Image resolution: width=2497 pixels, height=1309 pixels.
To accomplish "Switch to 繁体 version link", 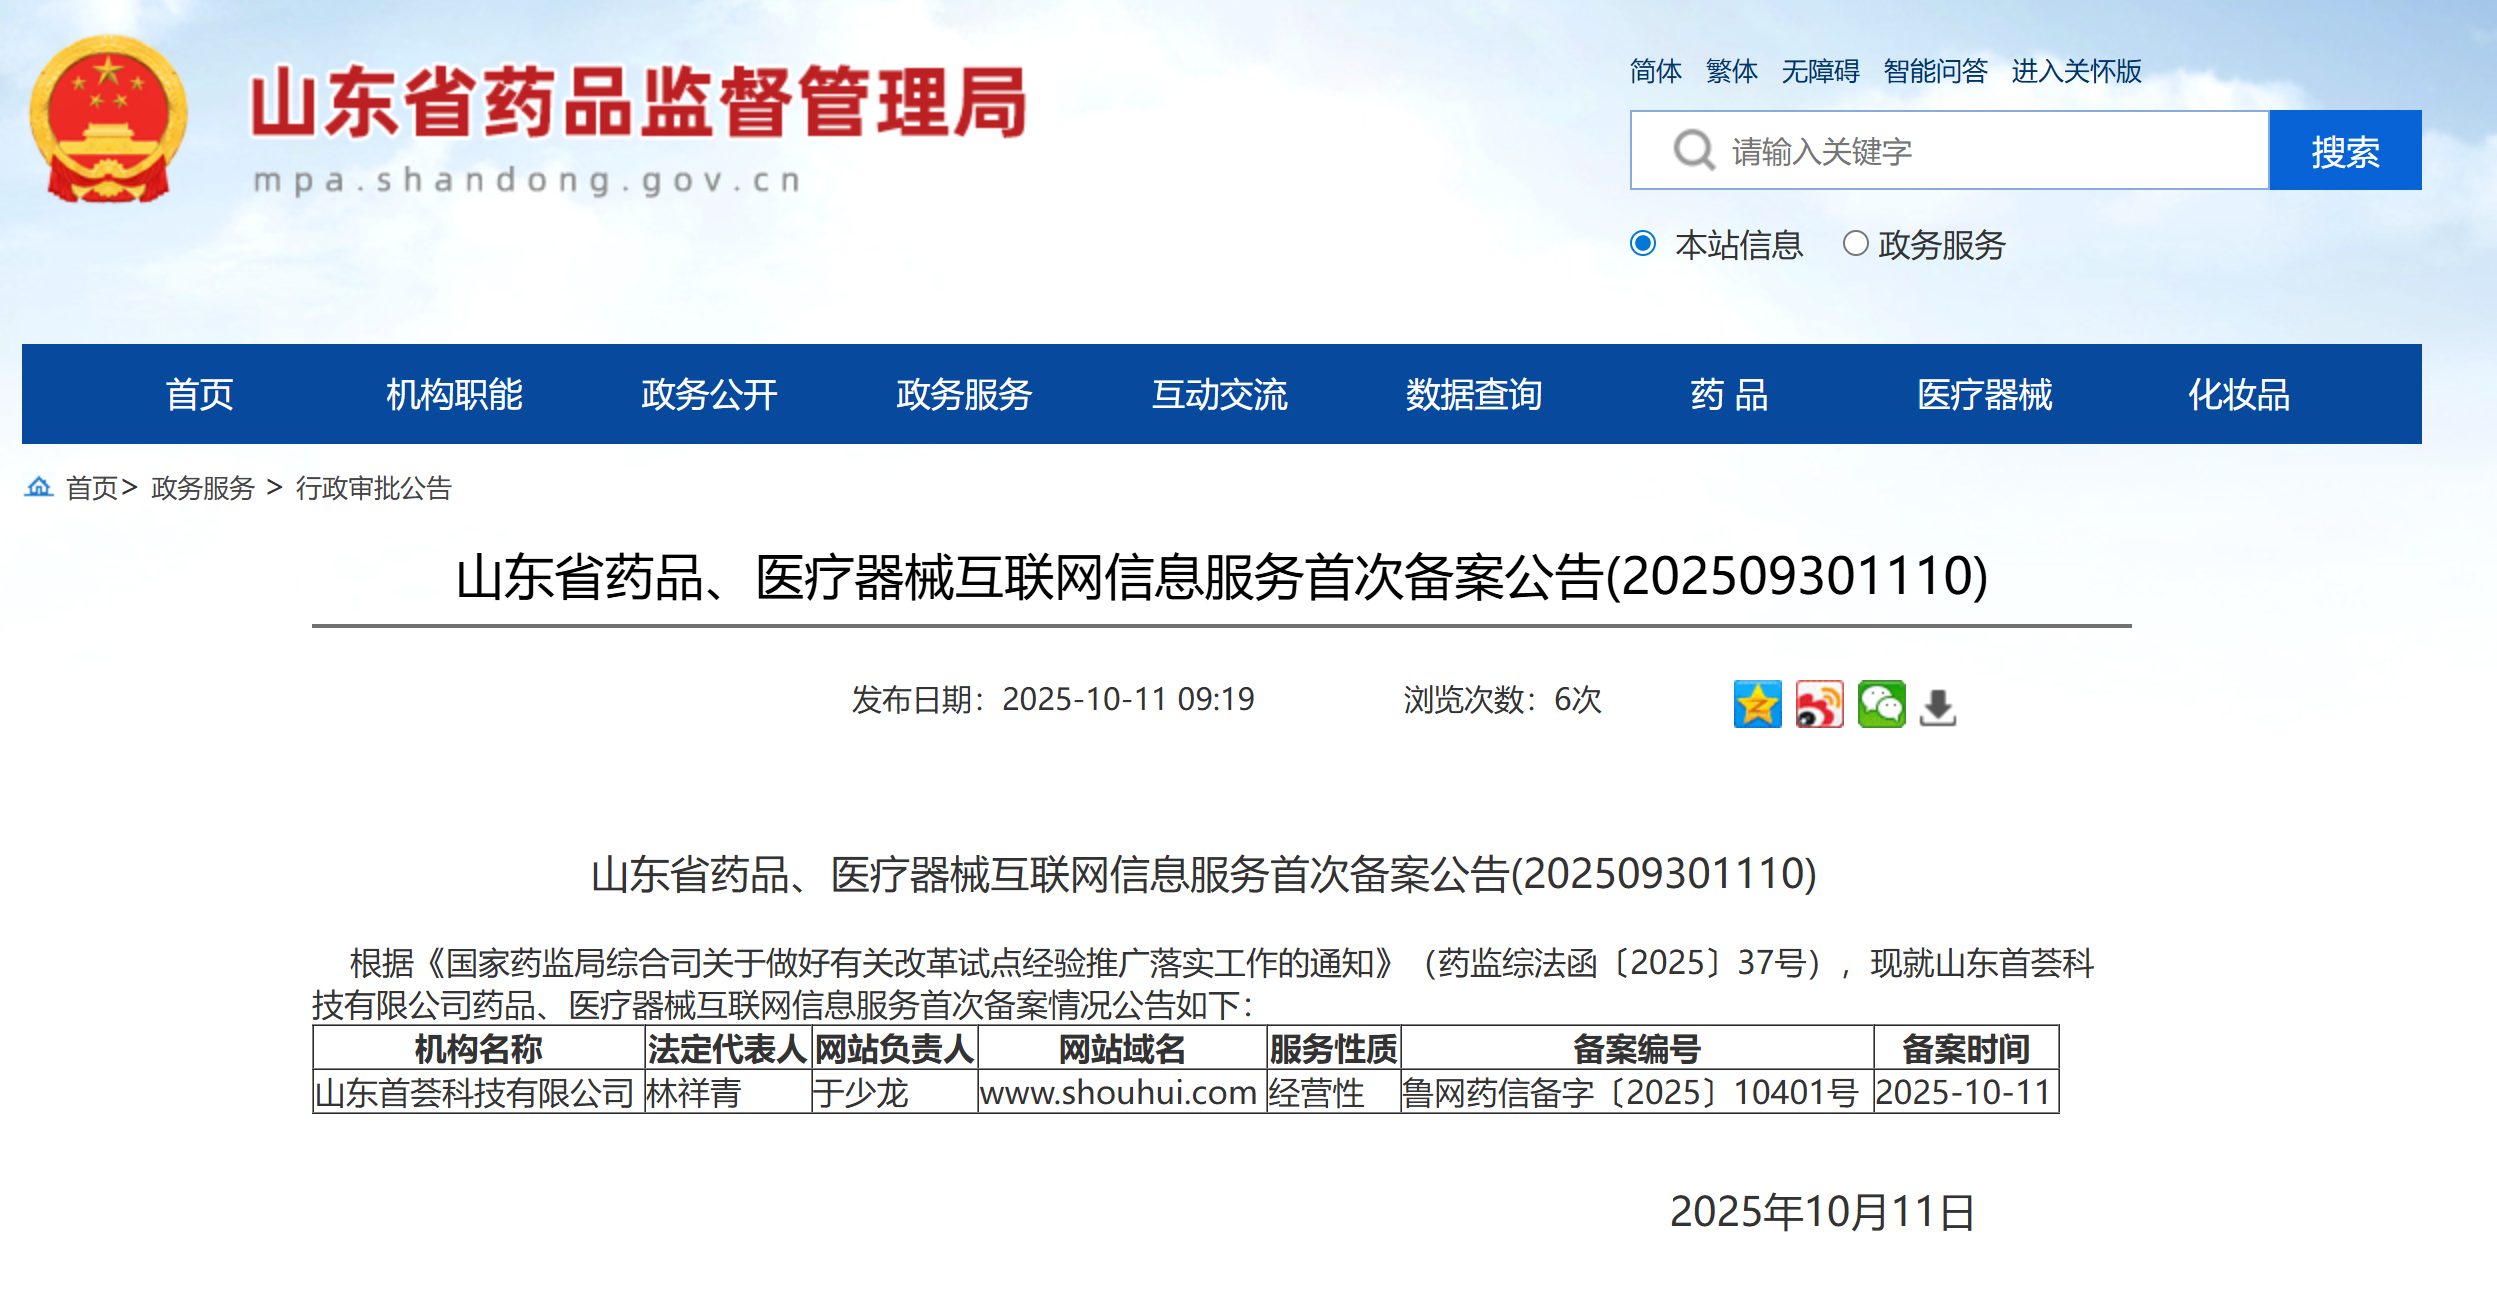I will [1731, 71].
